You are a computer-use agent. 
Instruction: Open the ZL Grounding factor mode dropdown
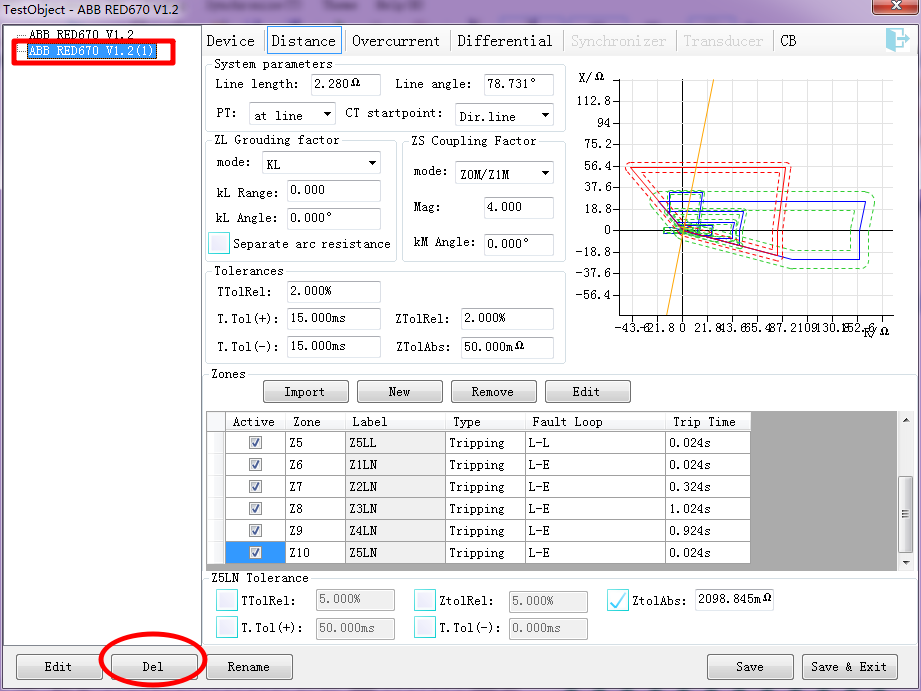point(319,162)
